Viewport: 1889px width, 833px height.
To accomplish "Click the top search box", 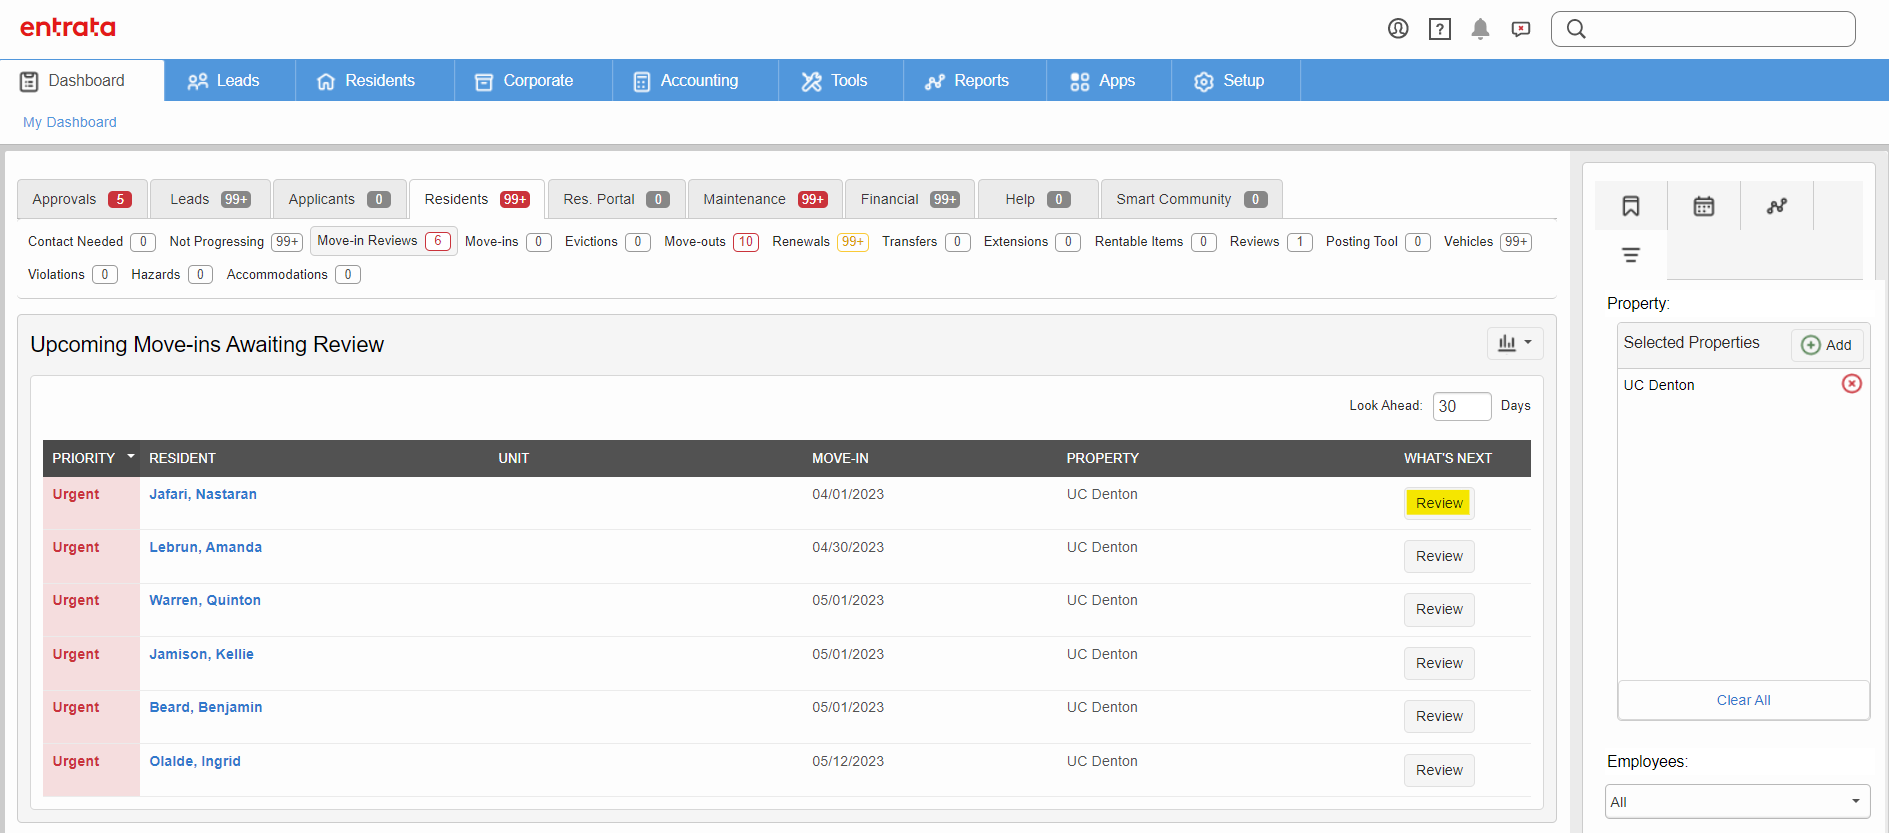I will pos(1703,29).
